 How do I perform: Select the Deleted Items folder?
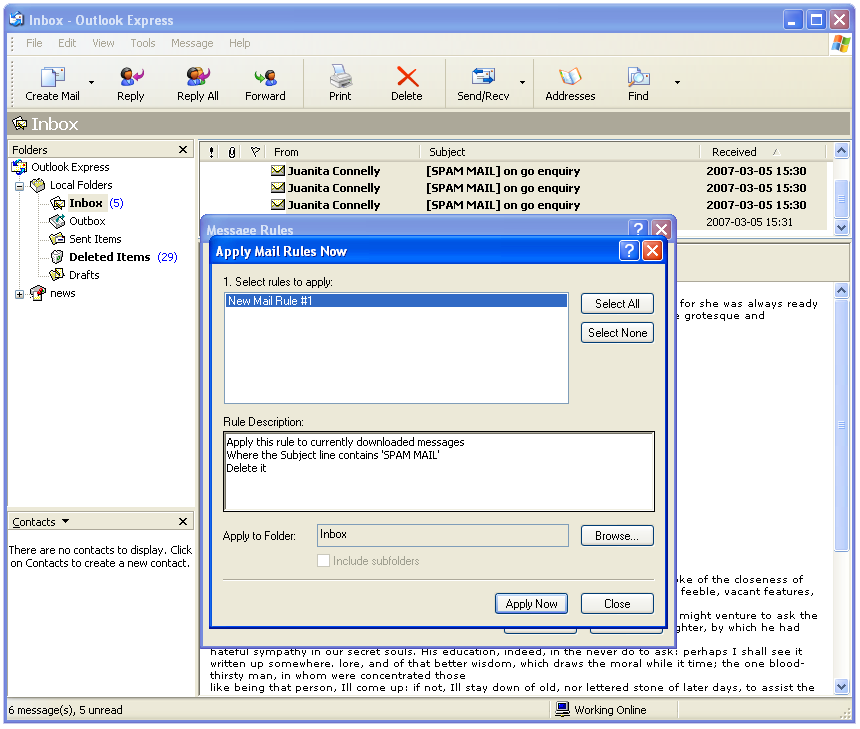pos(110,257)
